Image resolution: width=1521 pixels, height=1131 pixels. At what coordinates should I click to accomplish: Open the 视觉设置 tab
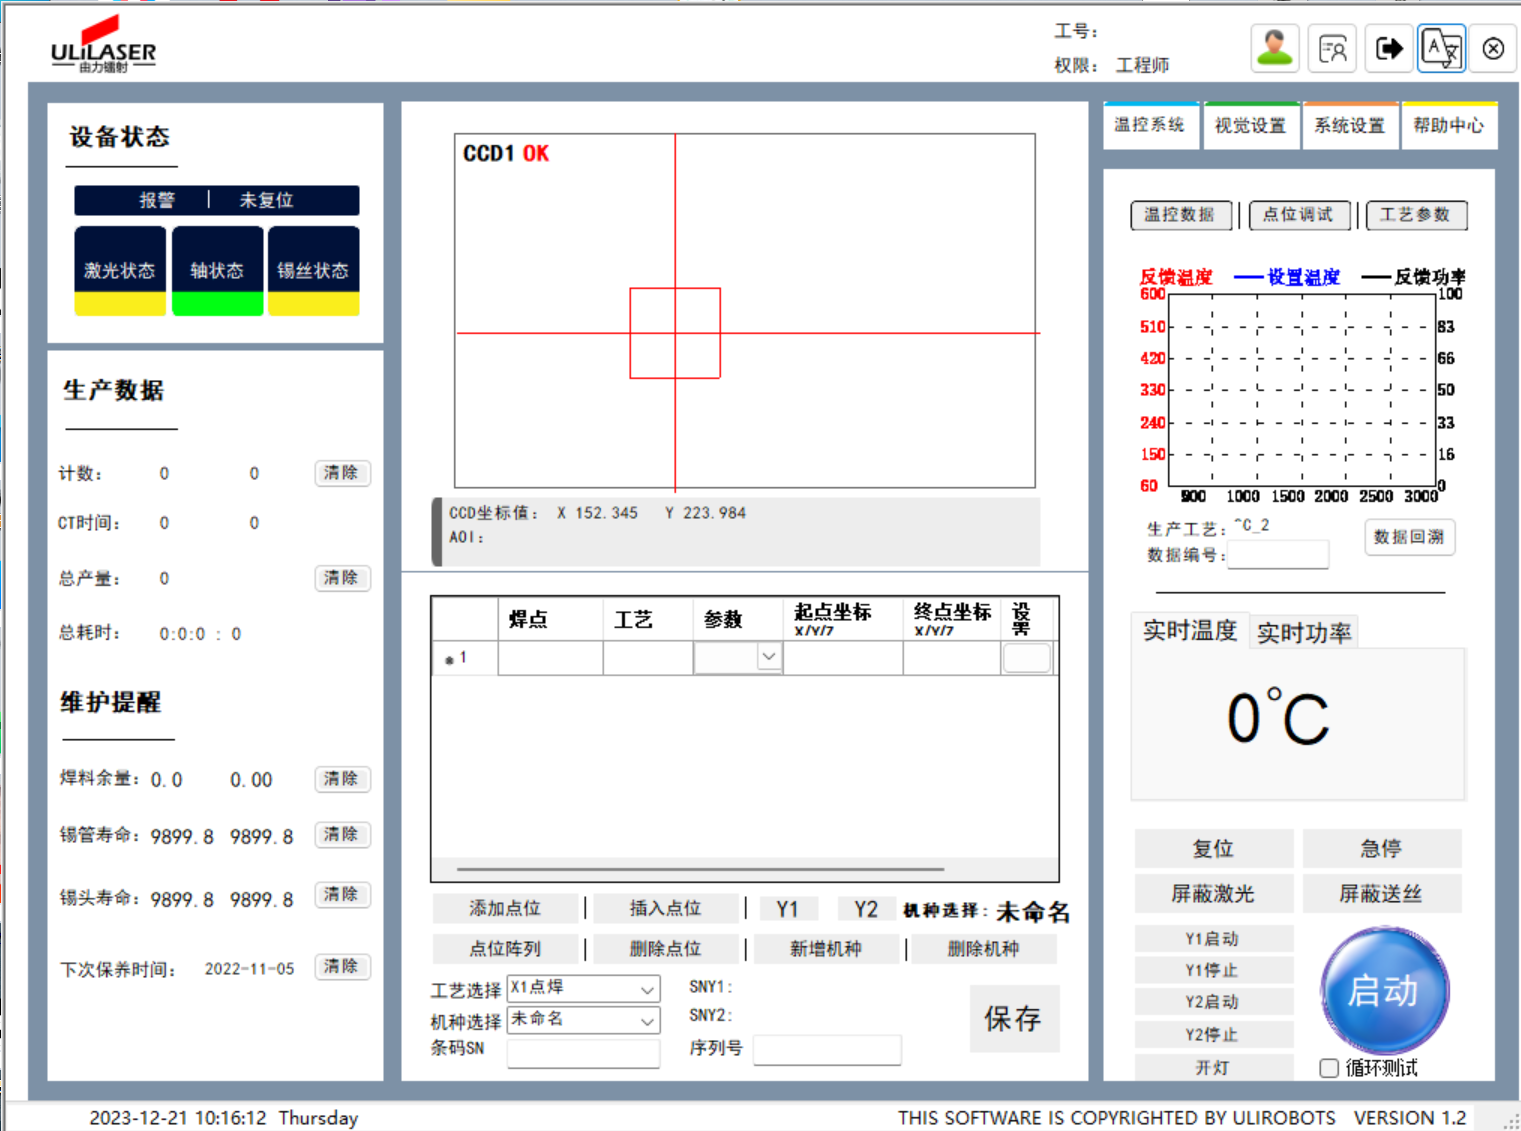pos(1250,126)
